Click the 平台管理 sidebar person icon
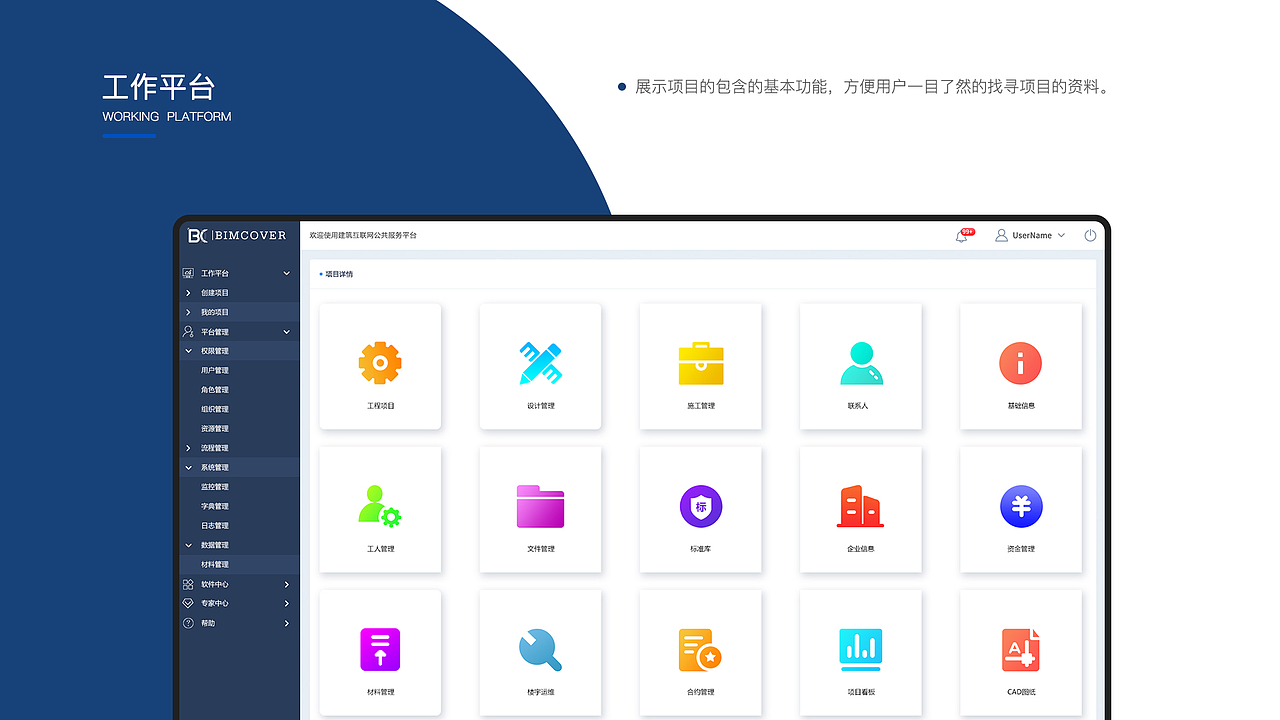 187,331
